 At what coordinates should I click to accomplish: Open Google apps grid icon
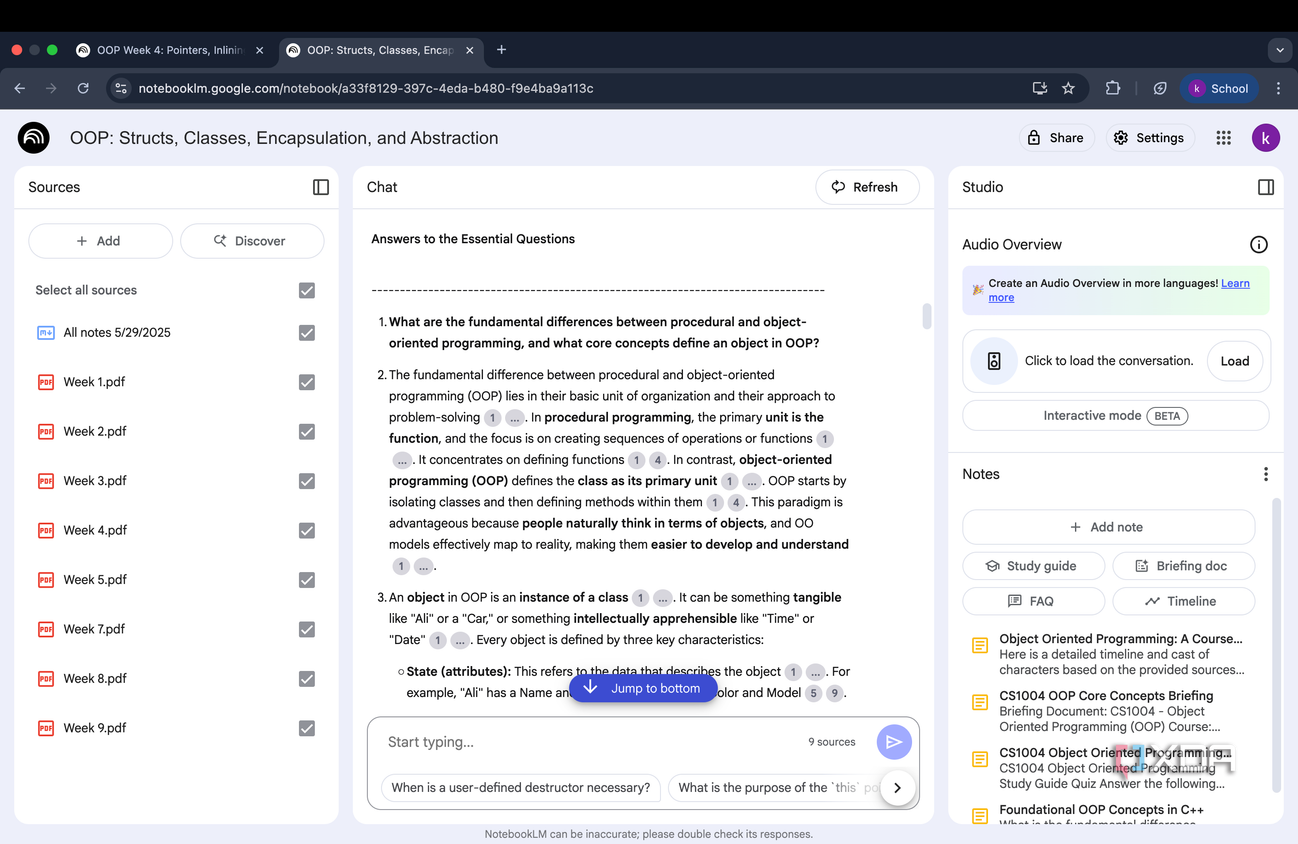coord(1224,138)
